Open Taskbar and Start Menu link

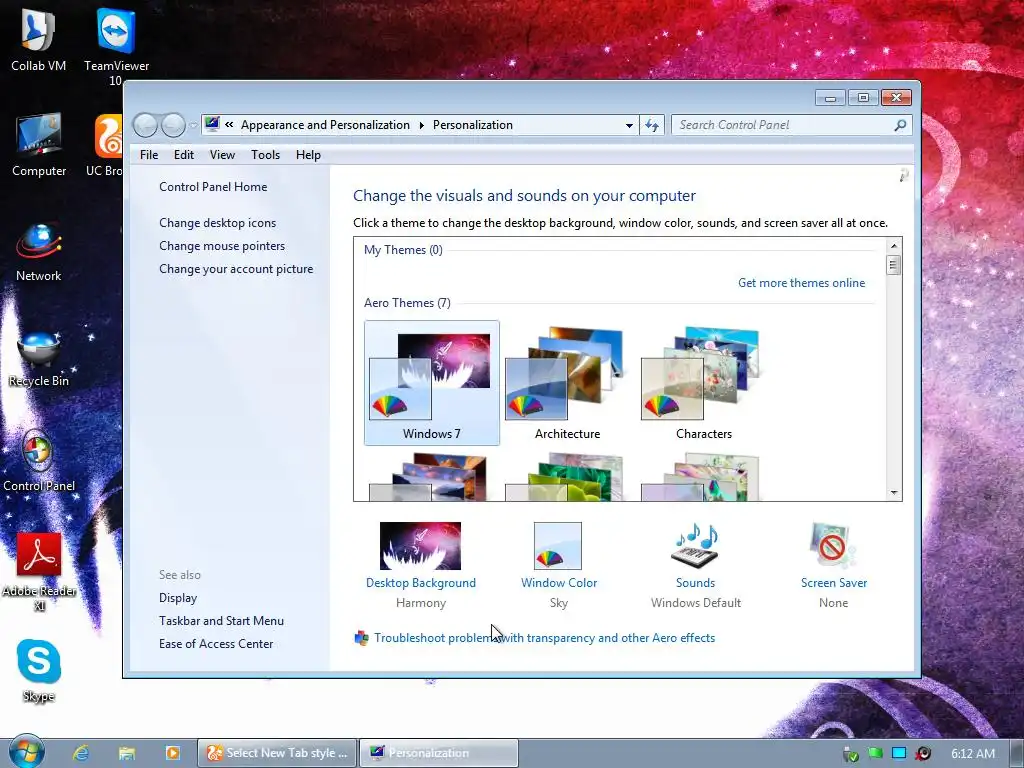pyautogui.click(x=221, y=620)
